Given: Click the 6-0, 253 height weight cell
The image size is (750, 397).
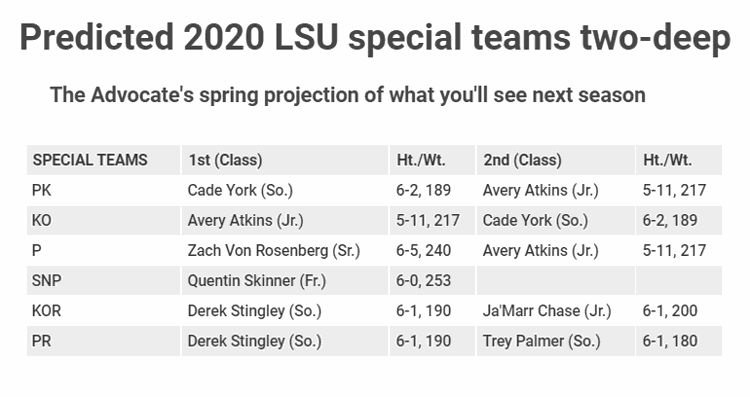Looking at the screenshot, I should click(x=423, y=281).
